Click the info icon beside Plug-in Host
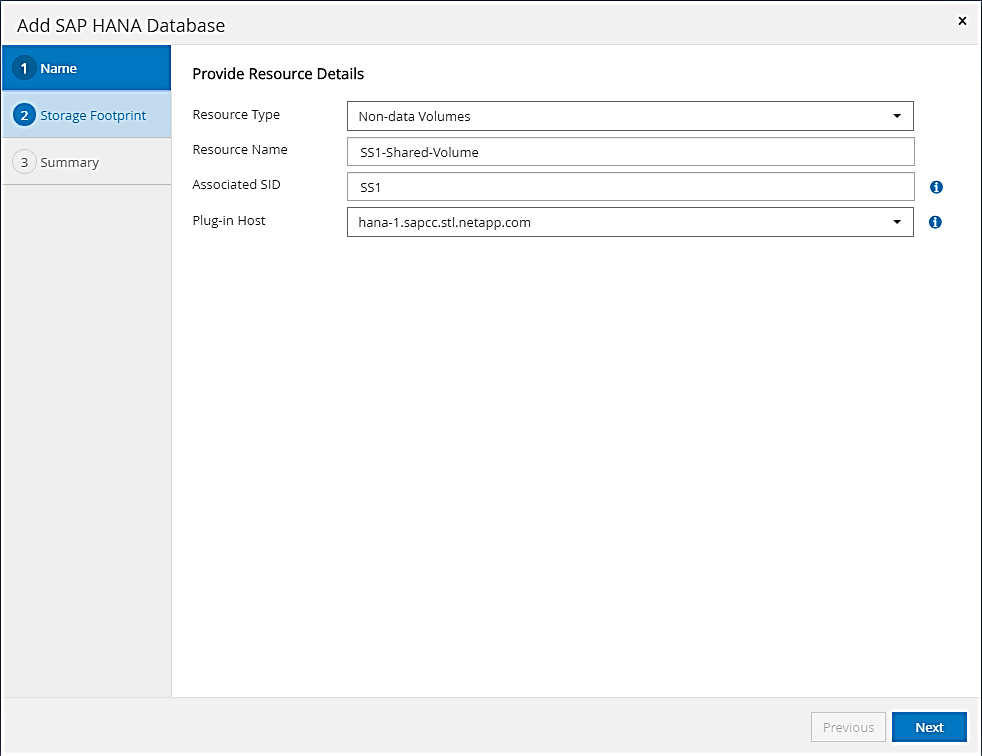982x756 pixels. (936, 222)
